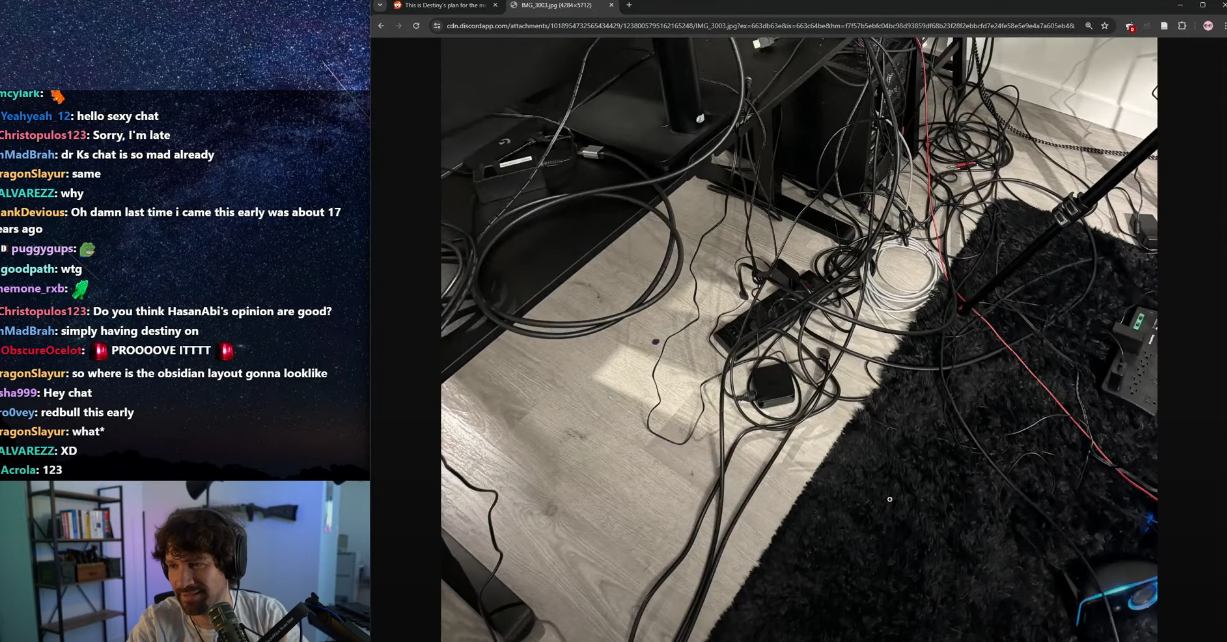Bookmark this page with star icon
The image size is (1227, 642).
coord(1105,25)
